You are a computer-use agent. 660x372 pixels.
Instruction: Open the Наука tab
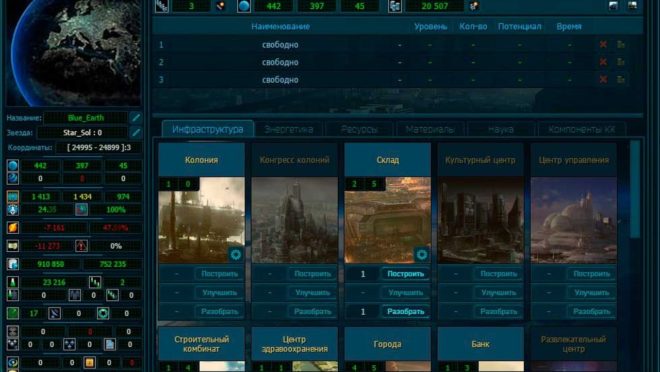tap(501, 129)
